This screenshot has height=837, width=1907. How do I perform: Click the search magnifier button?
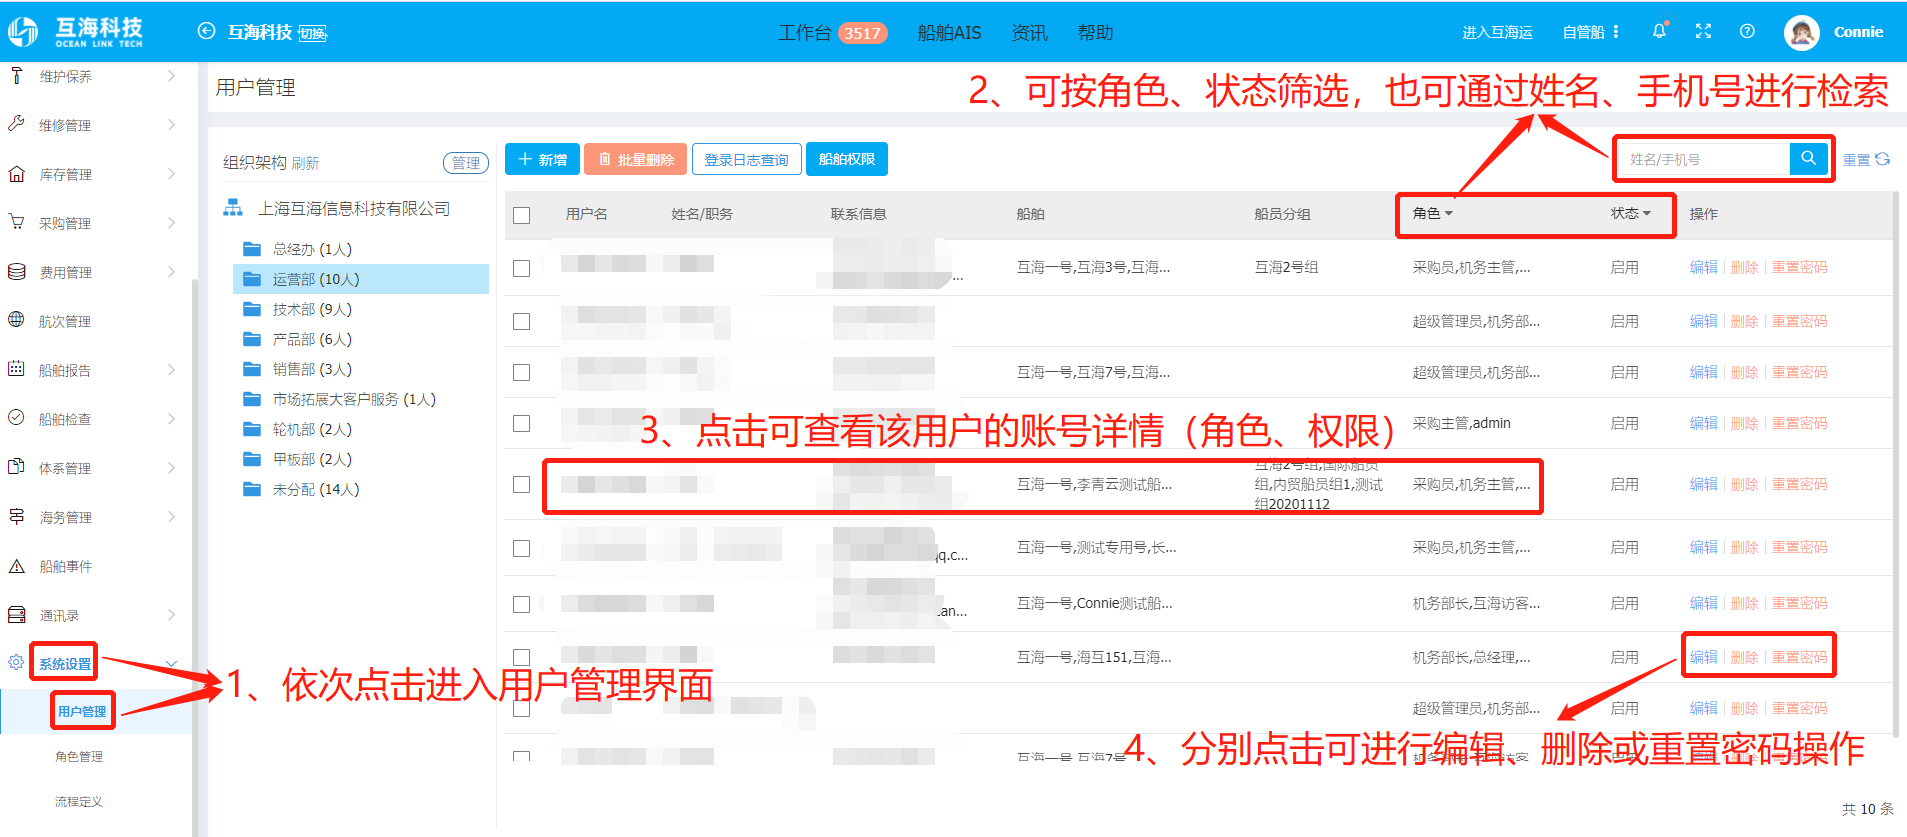(x=1808, y=158)
